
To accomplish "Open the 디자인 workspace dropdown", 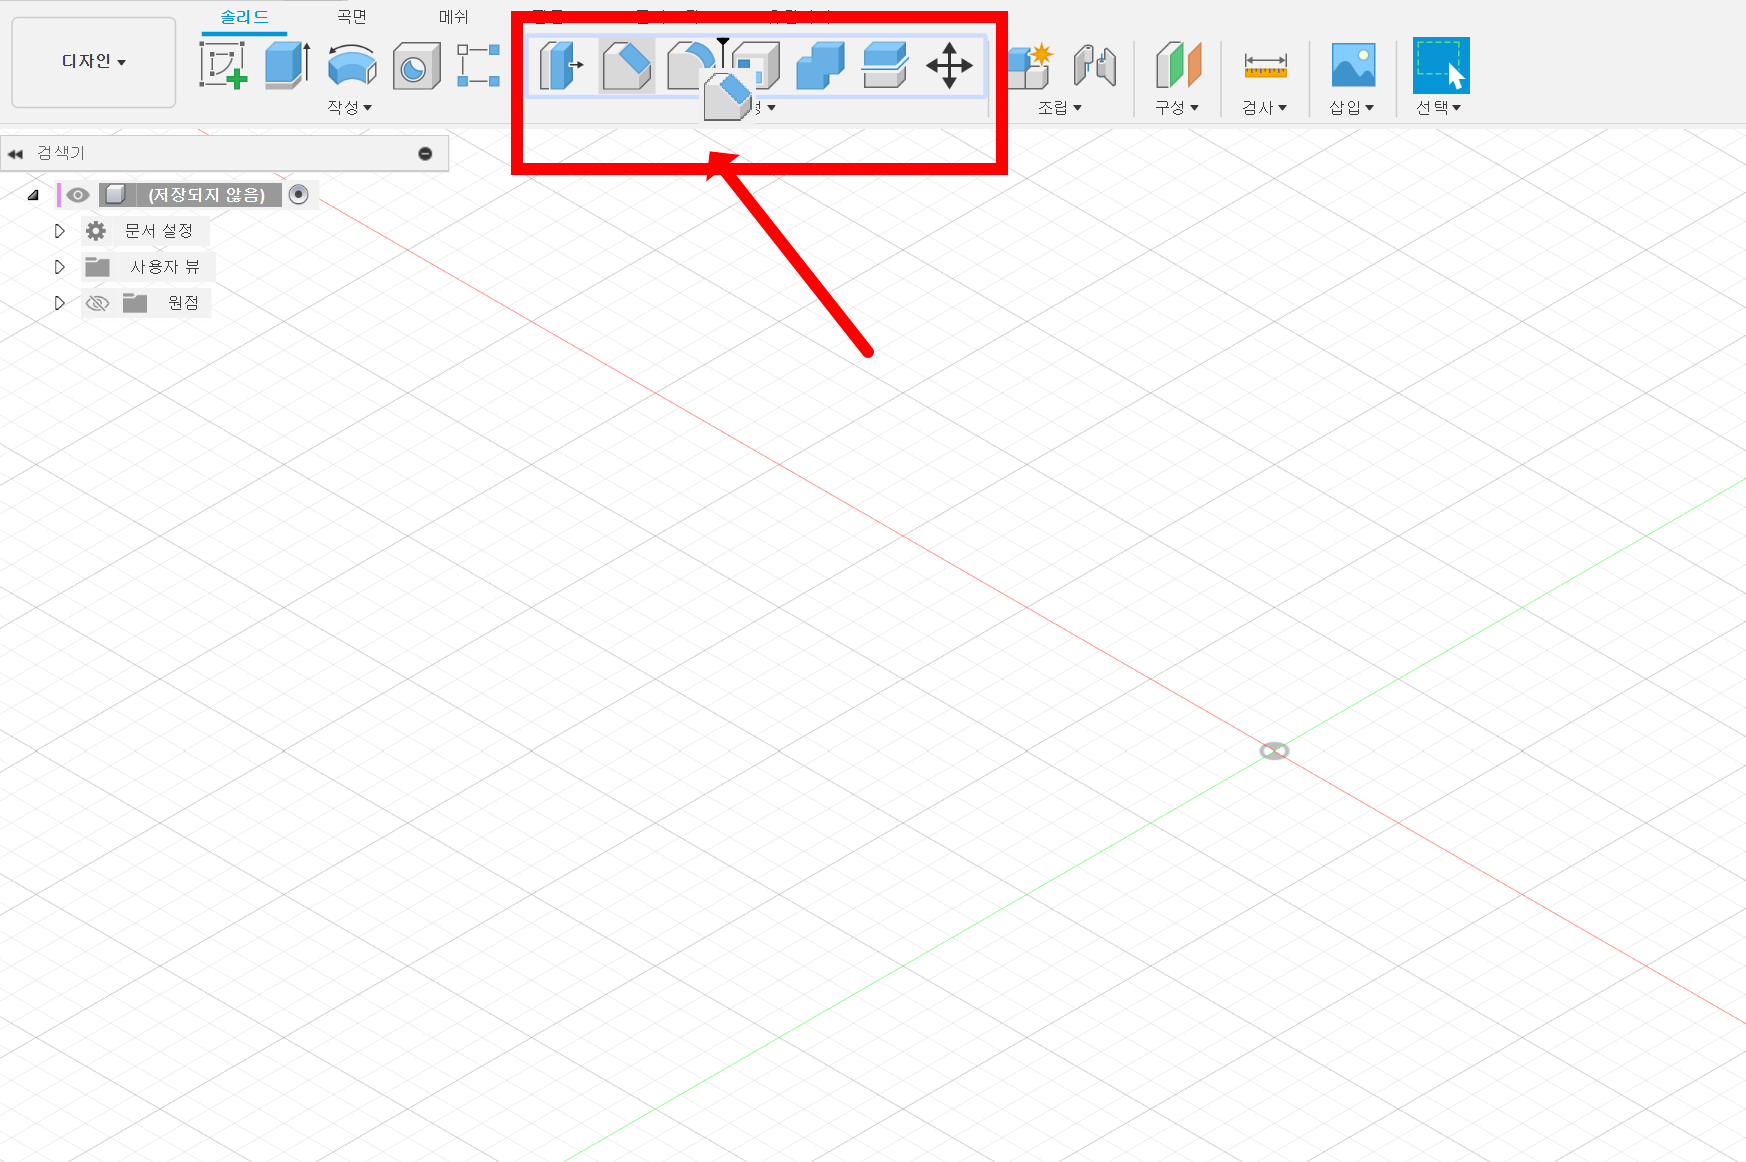I will tap(94, 62).
